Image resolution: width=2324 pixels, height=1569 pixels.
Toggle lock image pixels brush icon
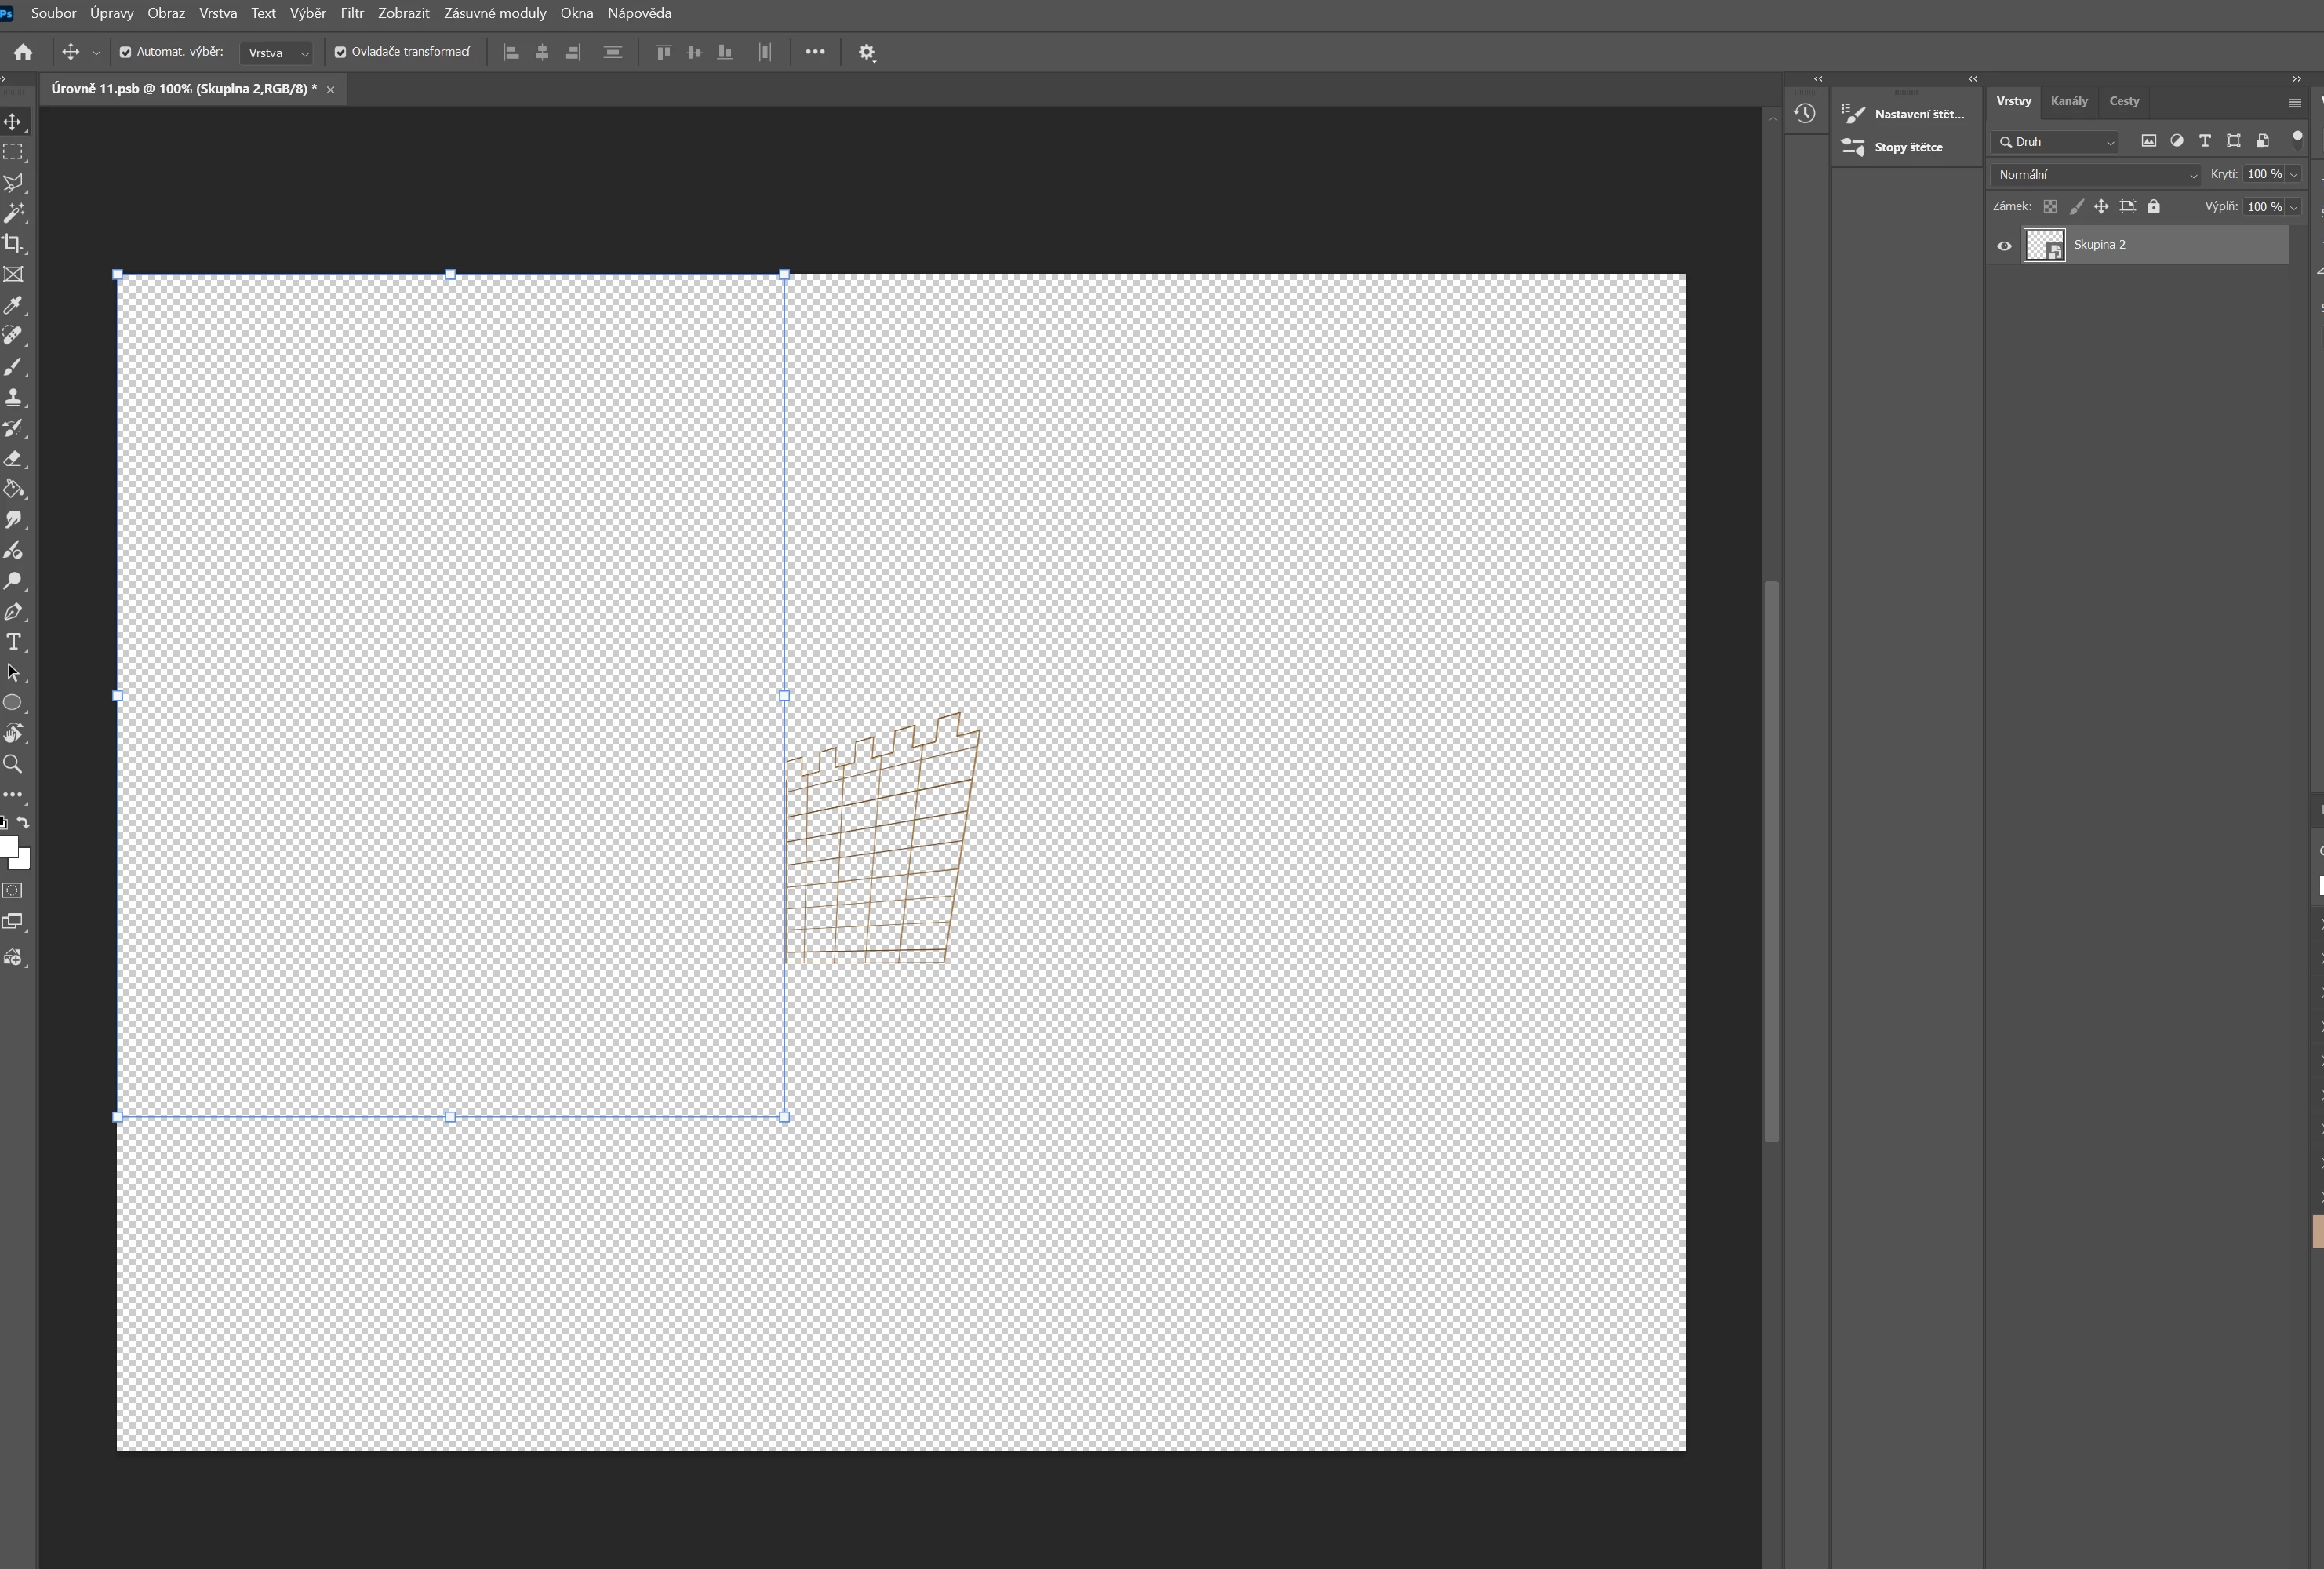(x=2076, y=207)
